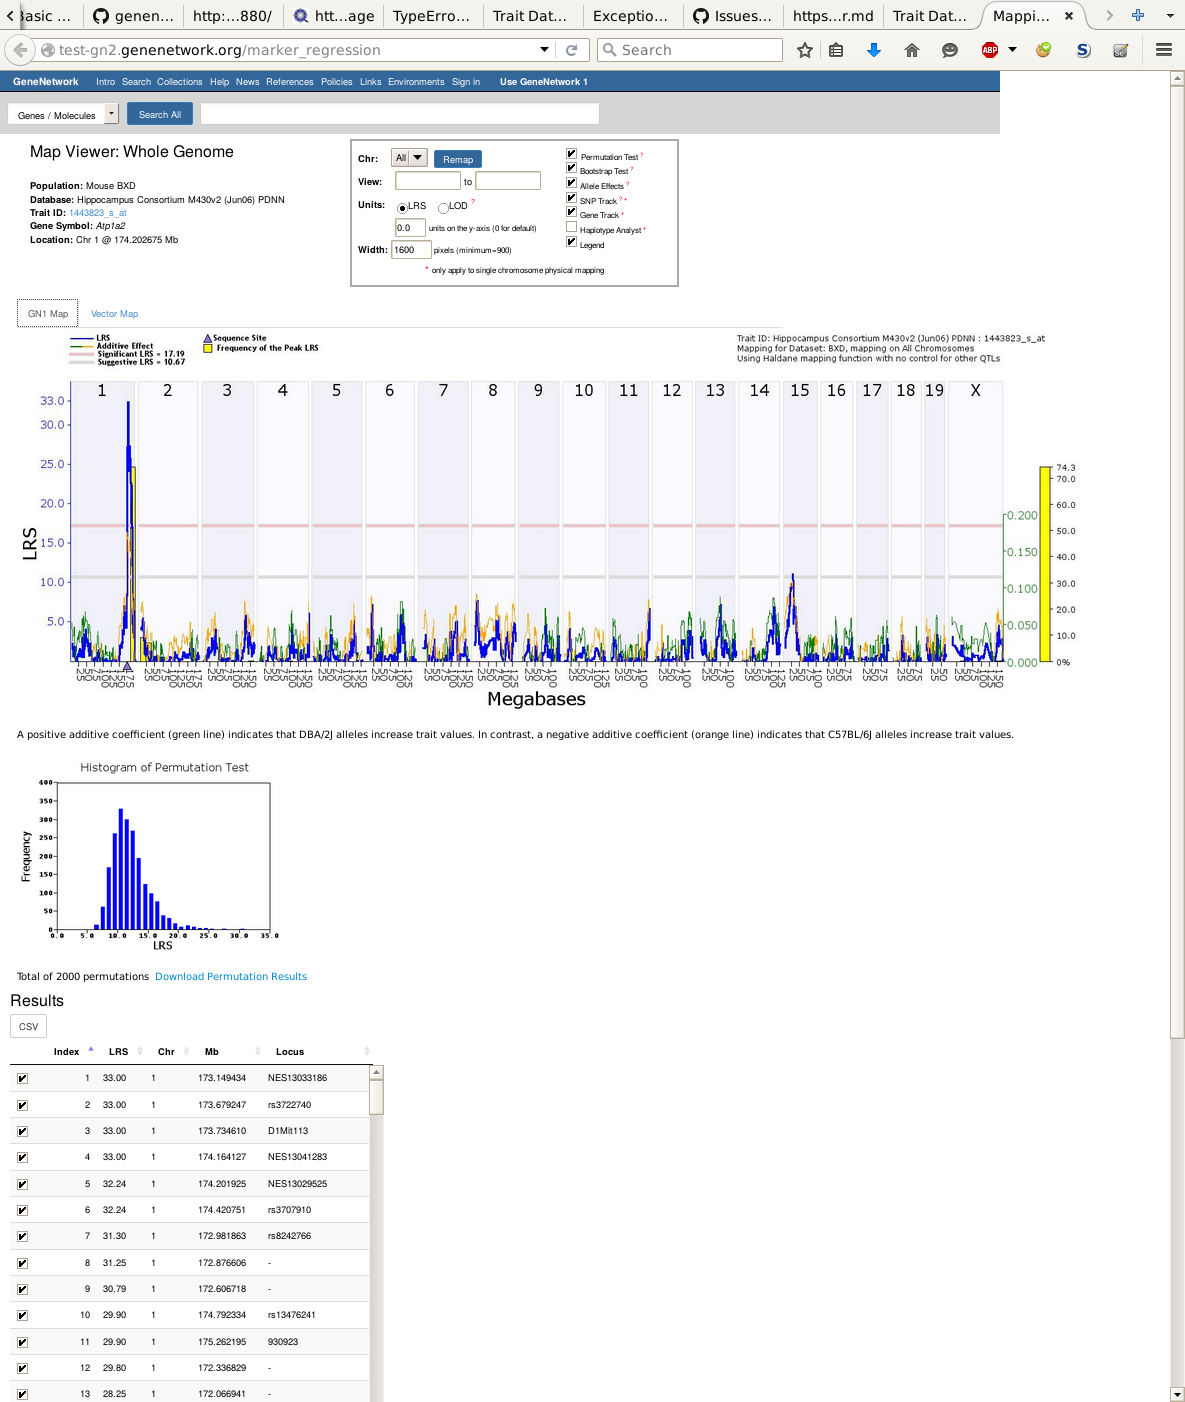Open Download Permutation Results link

tap(230, 977)
